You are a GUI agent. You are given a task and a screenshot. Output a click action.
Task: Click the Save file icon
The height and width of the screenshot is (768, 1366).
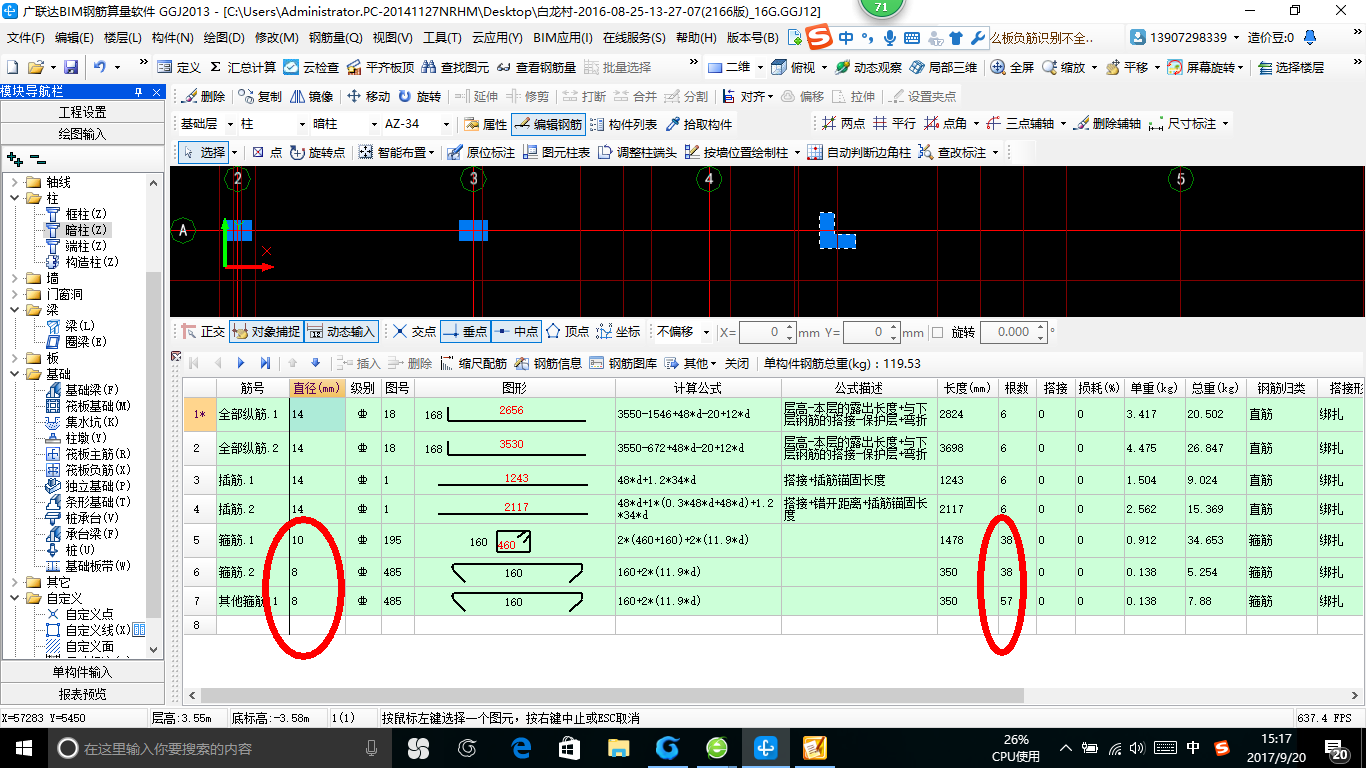point(71,67)
